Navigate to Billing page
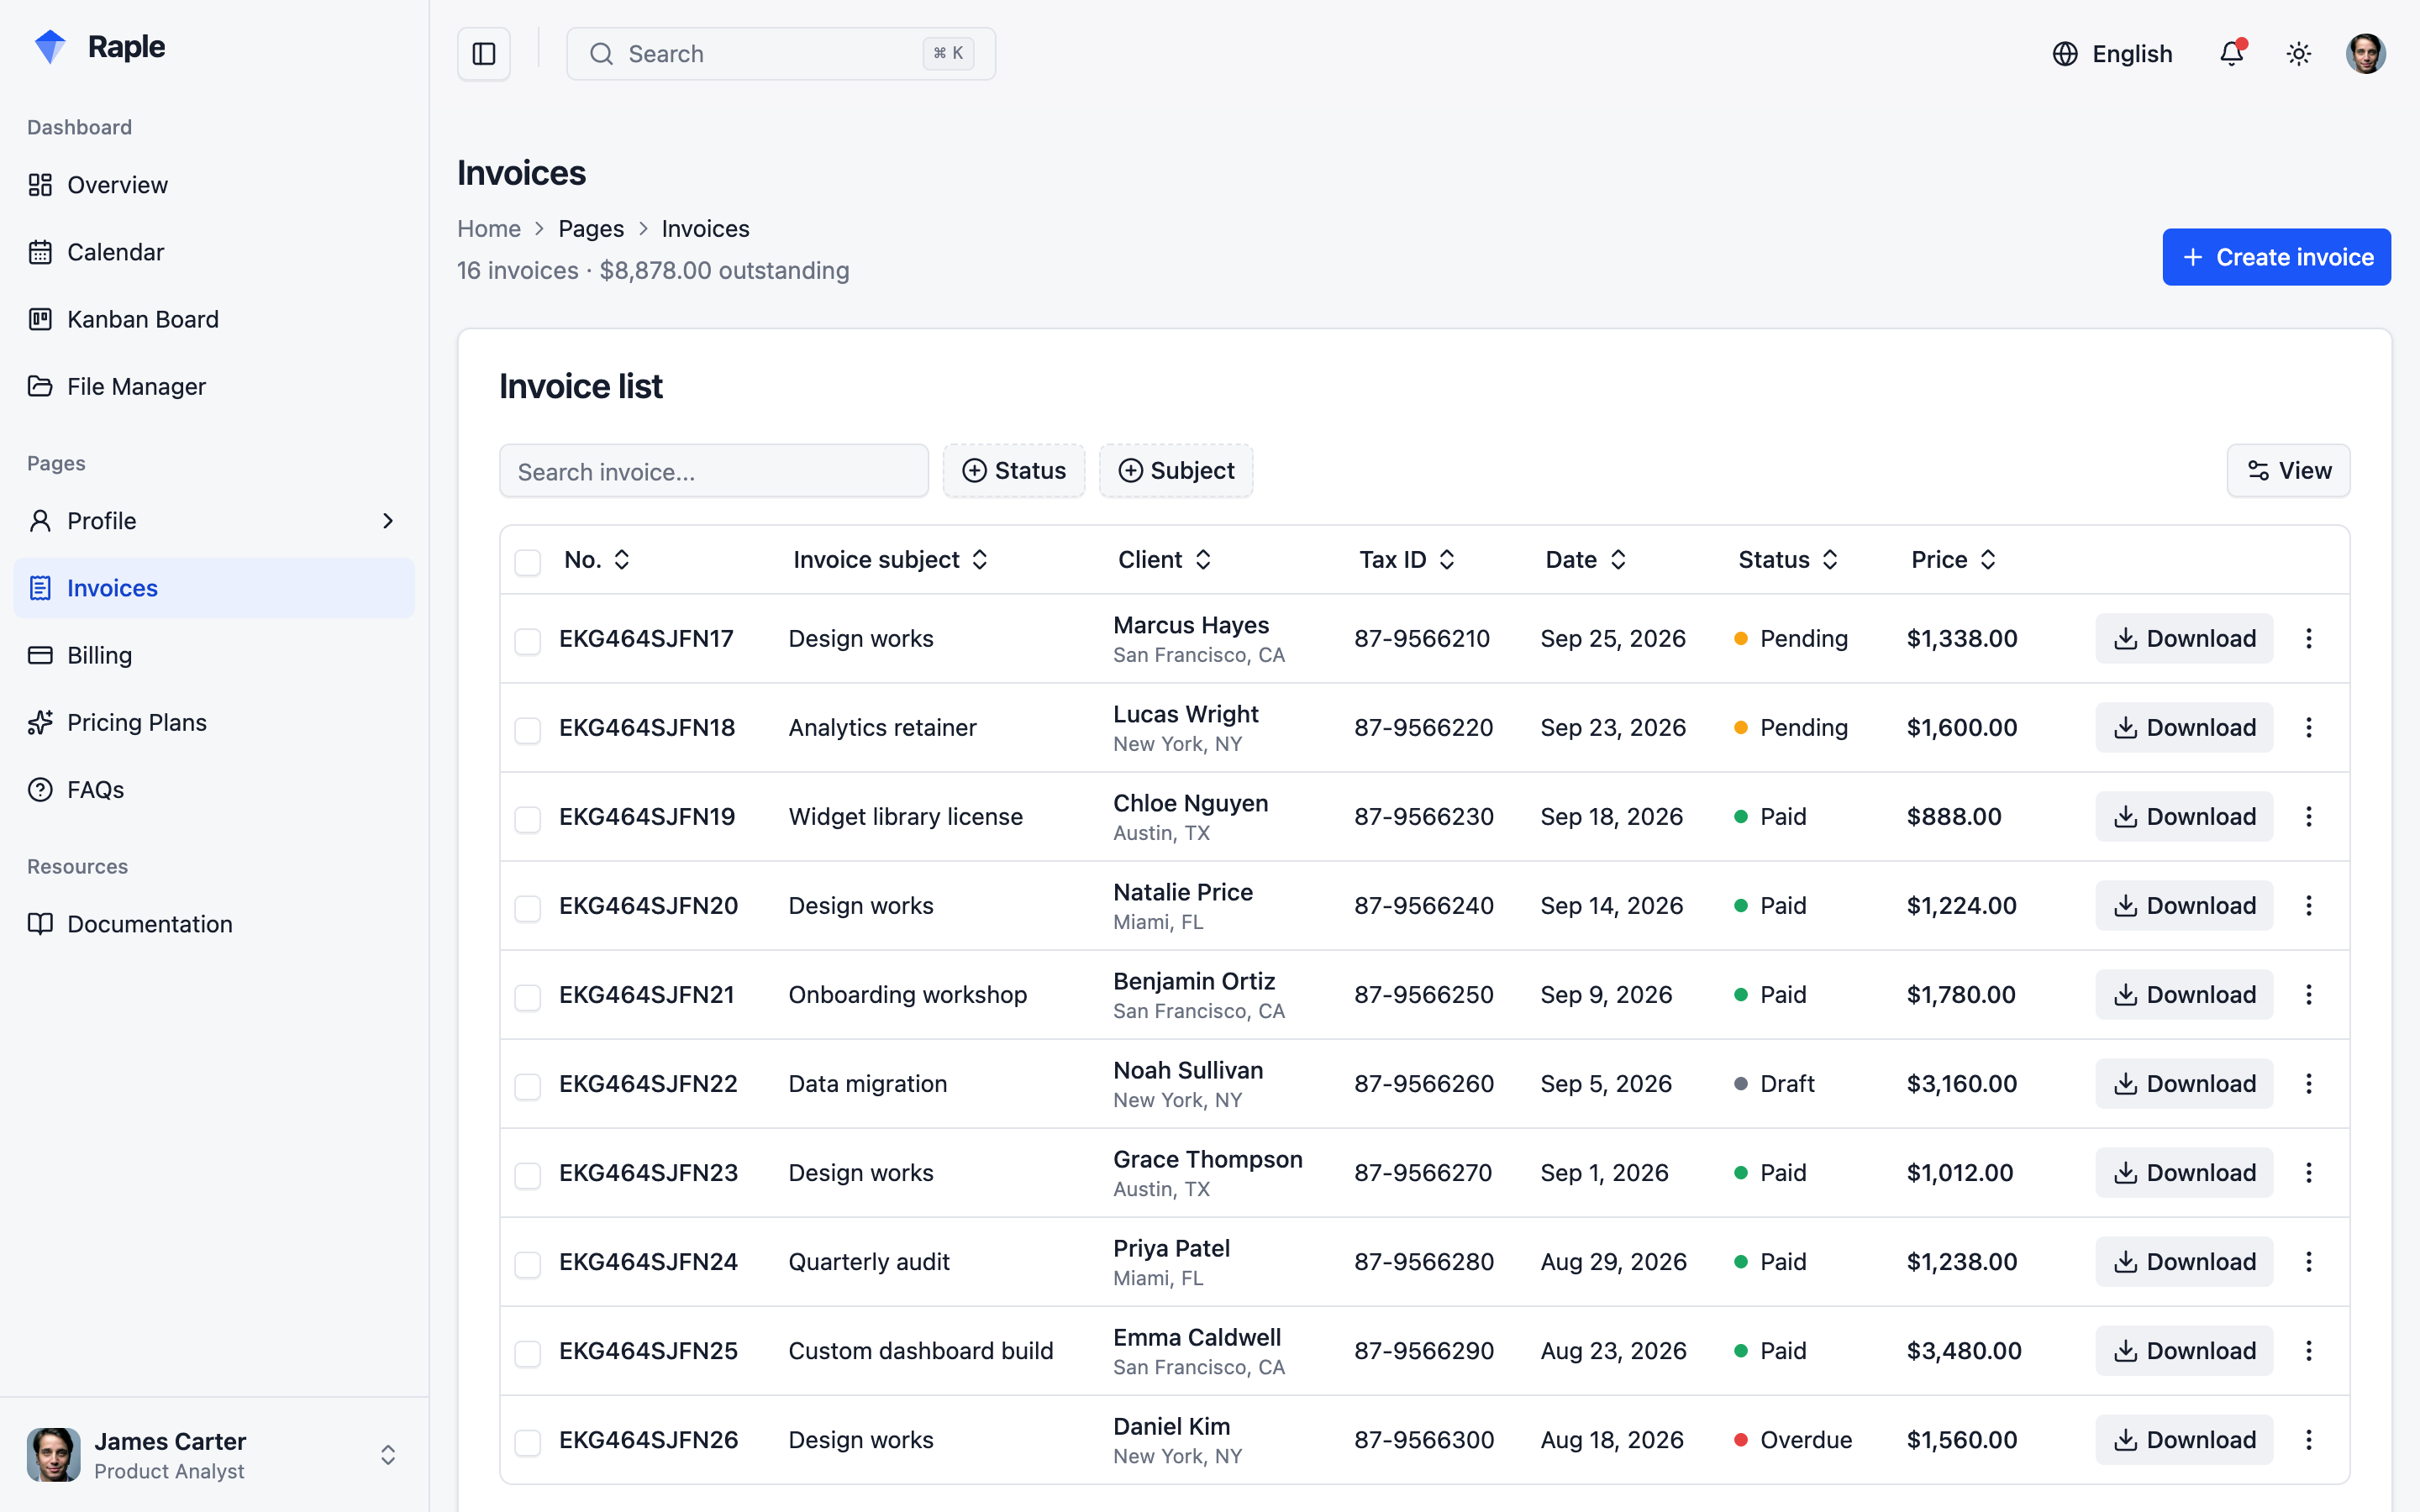Screen dimensions: 2420x1512 (x=214, y=655)
